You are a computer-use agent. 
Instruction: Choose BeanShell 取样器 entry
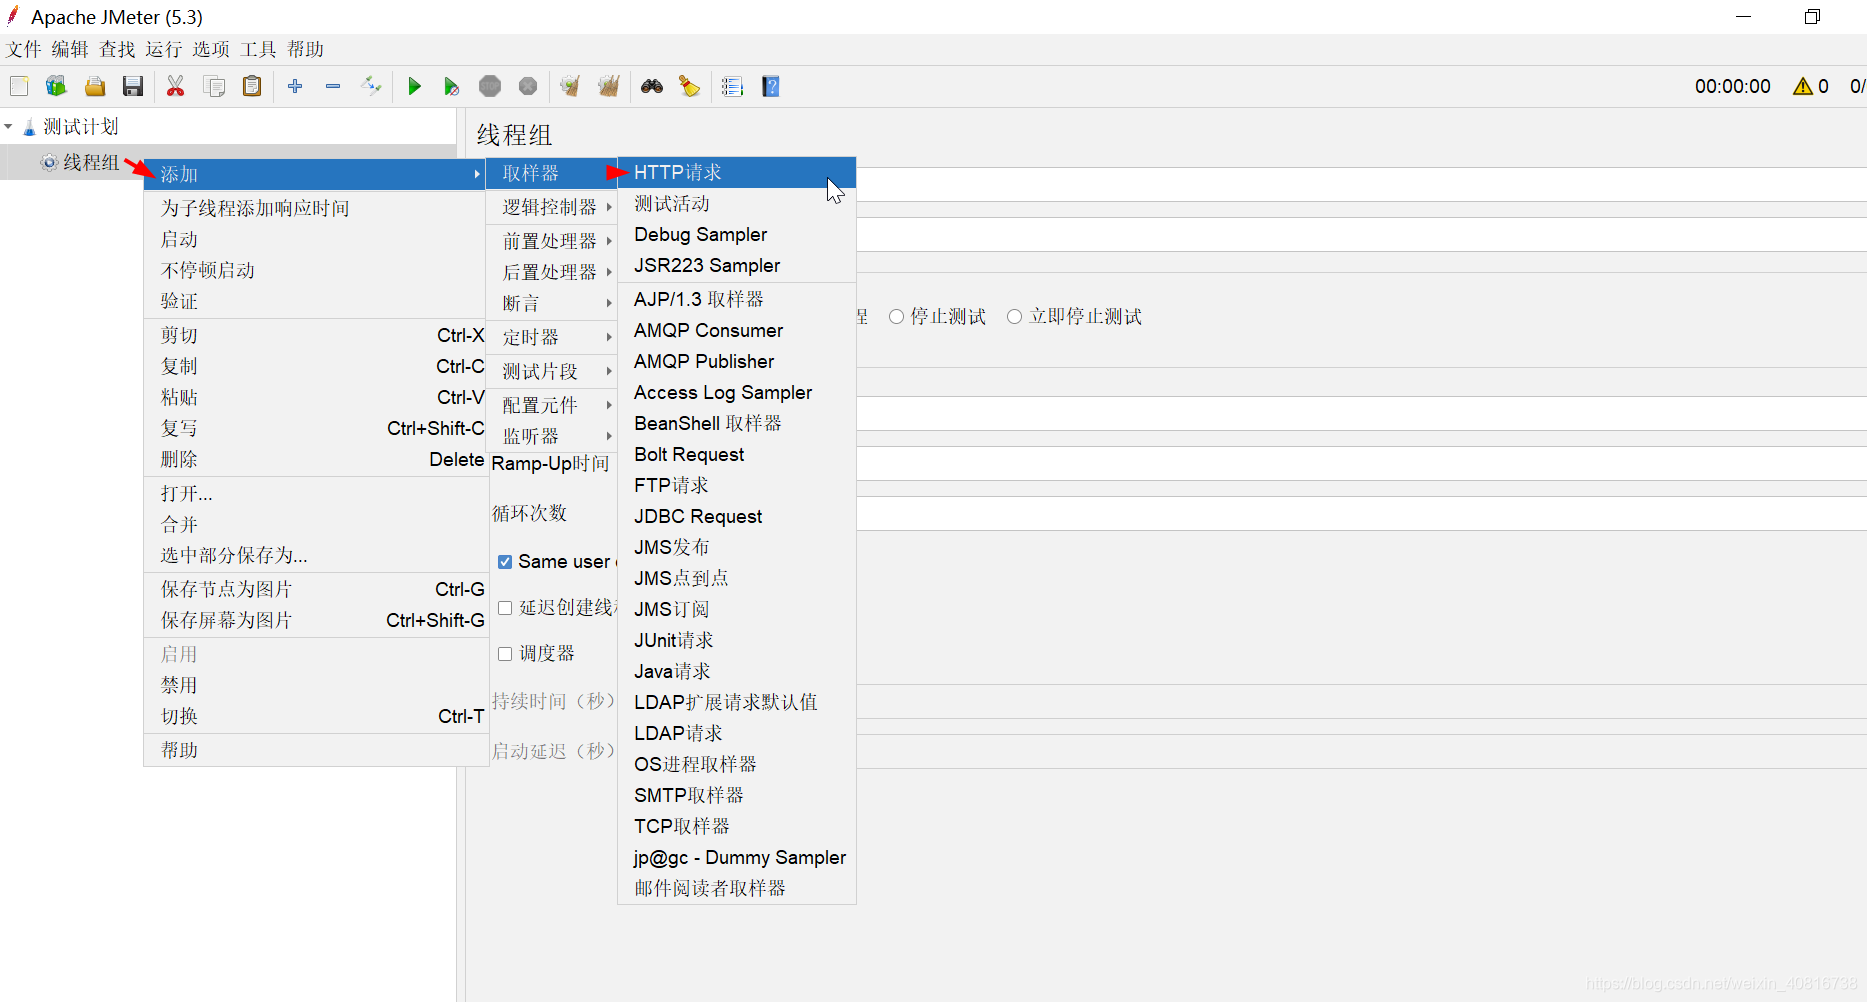click(x=737, y=423)
